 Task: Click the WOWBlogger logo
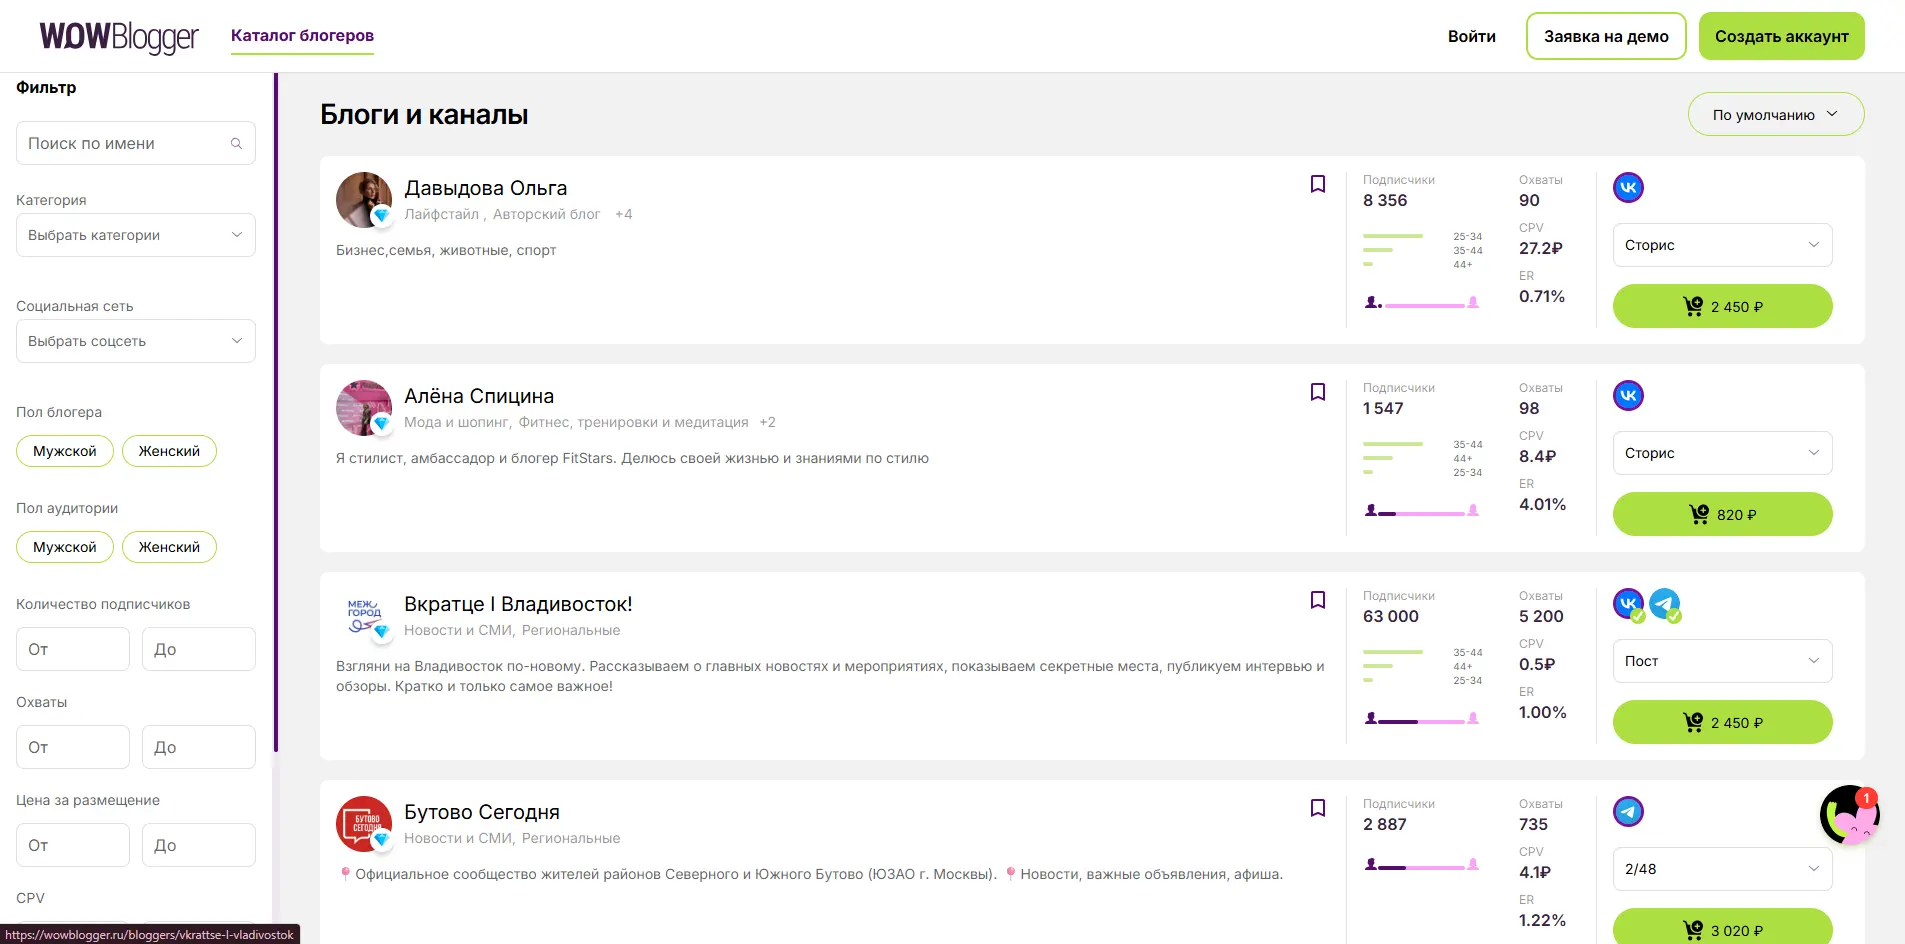pos(119,37)
